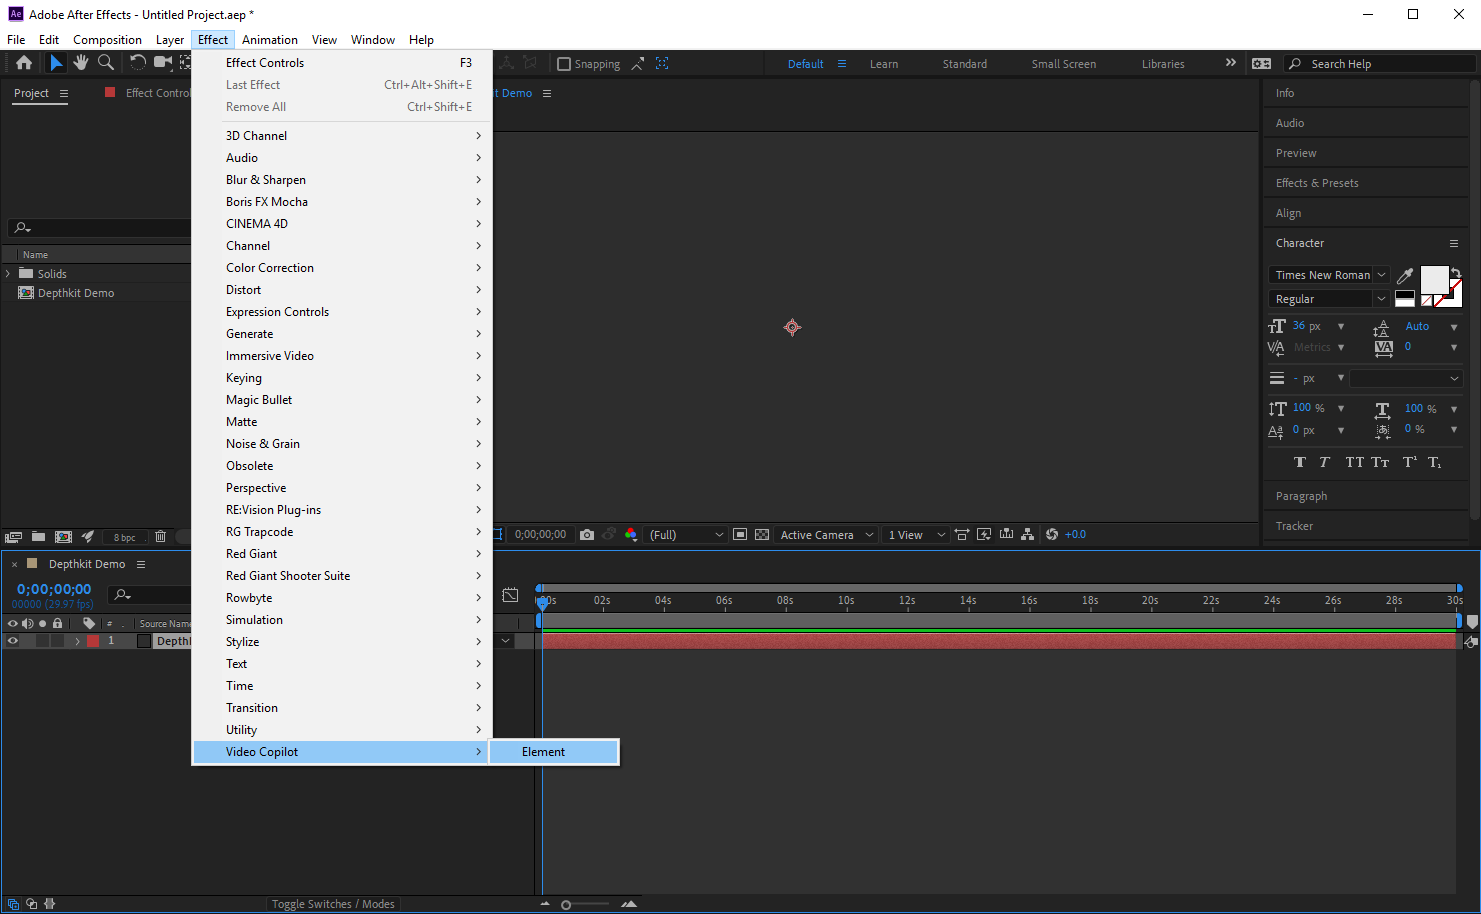
Task: Take snapshot with camera icon
Action: pos(587,535)
